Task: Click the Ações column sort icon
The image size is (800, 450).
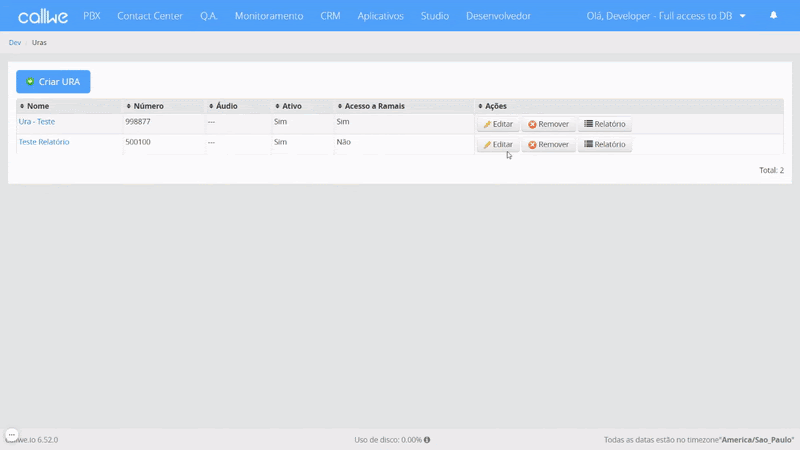Action: click(x=480, y=106)
